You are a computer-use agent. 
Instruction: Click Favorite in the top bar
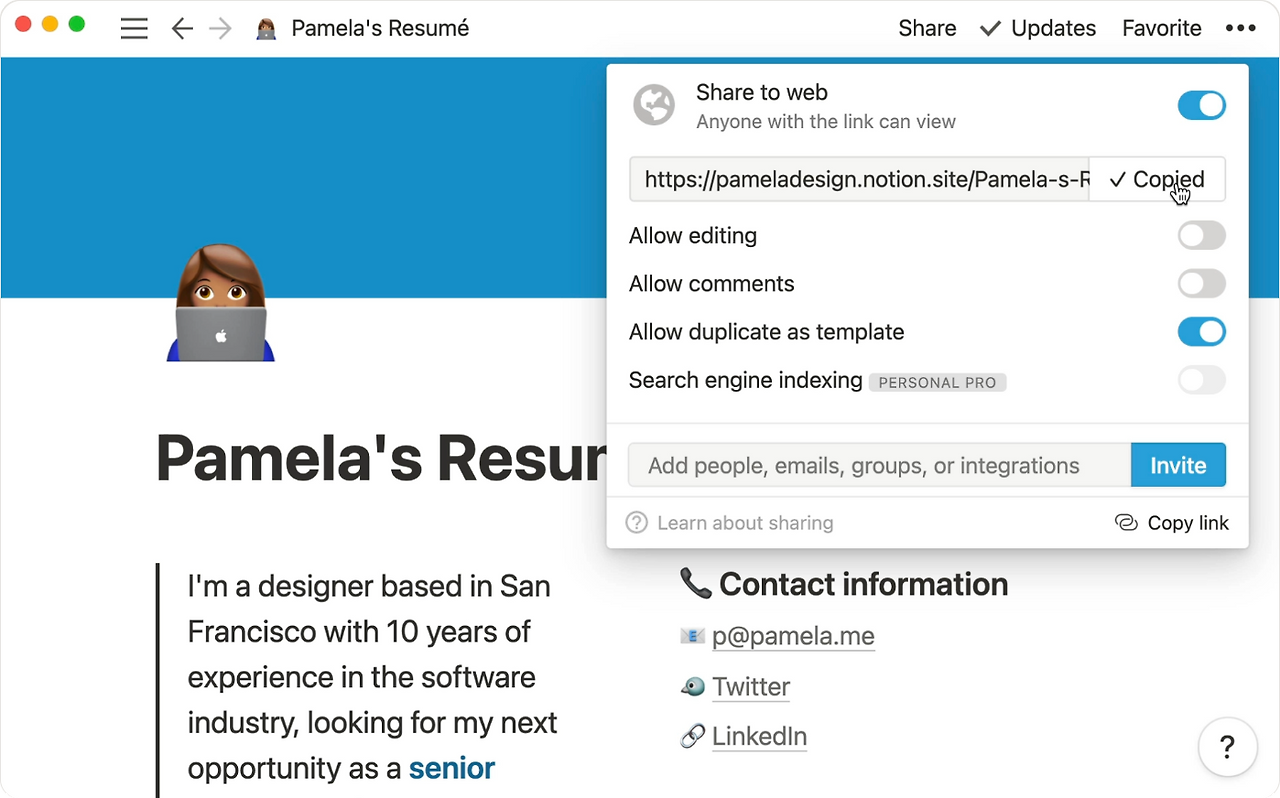1161,29
